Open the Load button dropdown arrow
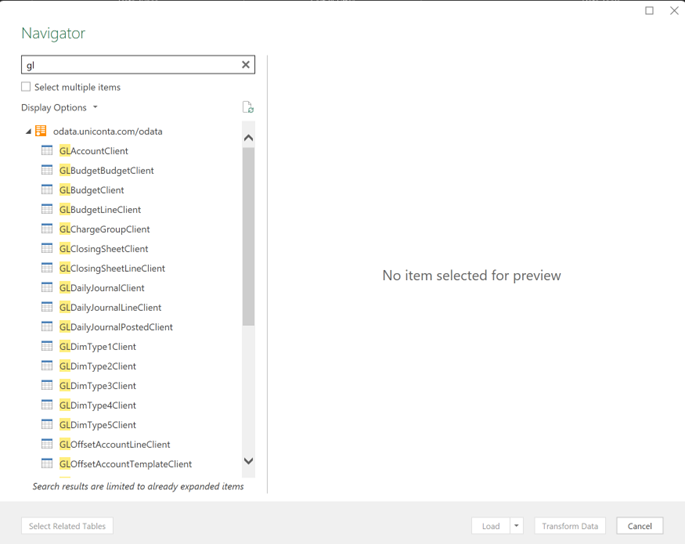 point(517,526)
